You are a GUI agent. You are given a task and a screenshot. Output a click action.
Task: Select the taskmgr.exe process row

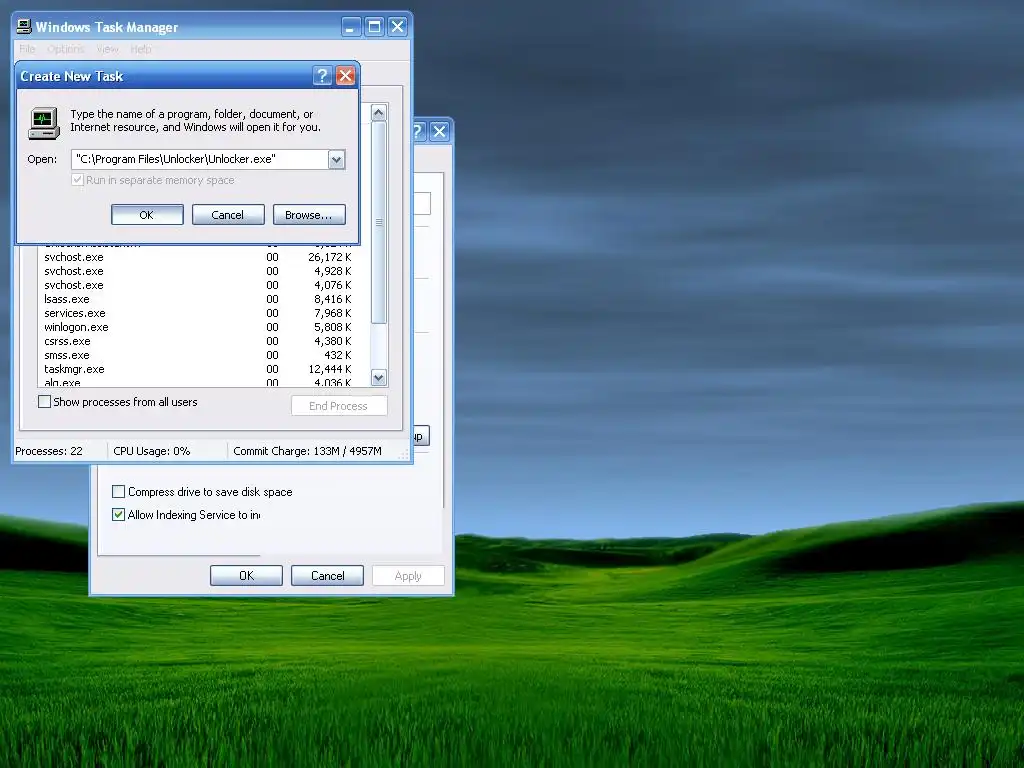[x=198, y=369]
